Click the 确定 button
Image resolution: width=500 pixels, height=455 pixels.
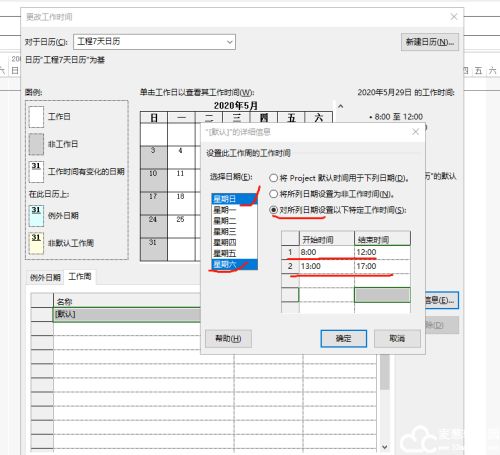click(344, 339)
